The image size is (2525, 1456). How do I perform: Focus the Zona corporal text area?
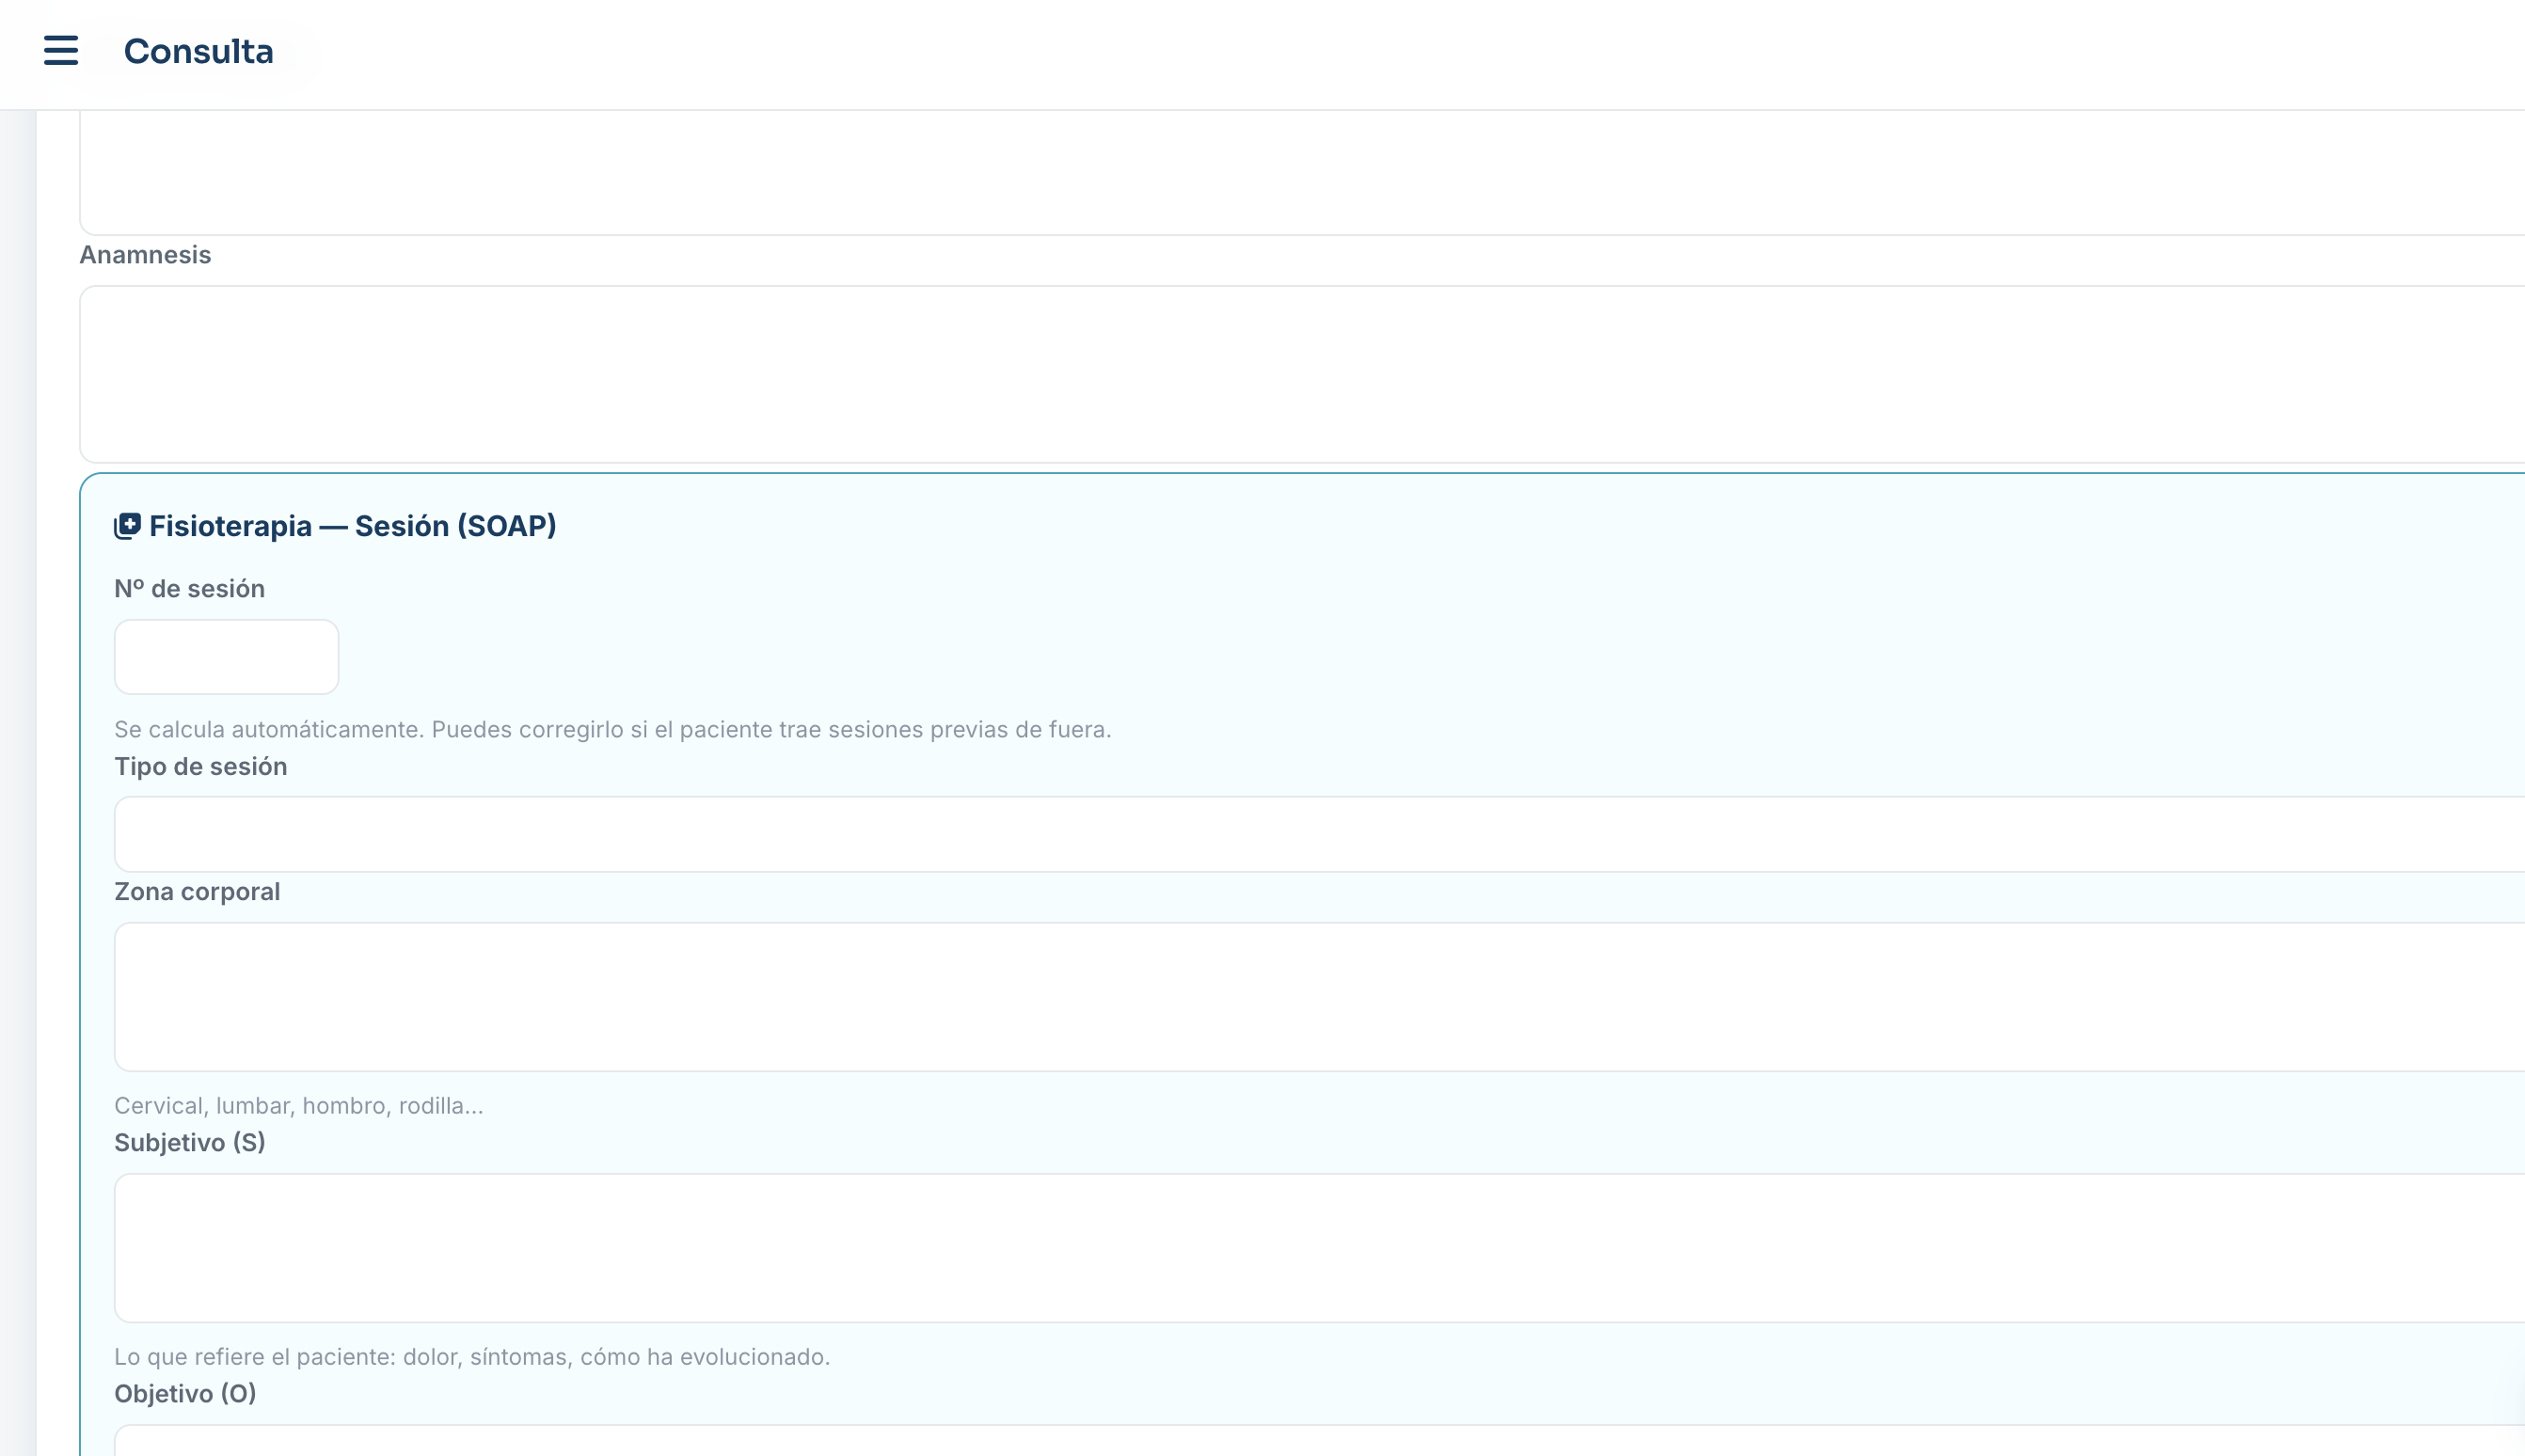coord(1319,997)
